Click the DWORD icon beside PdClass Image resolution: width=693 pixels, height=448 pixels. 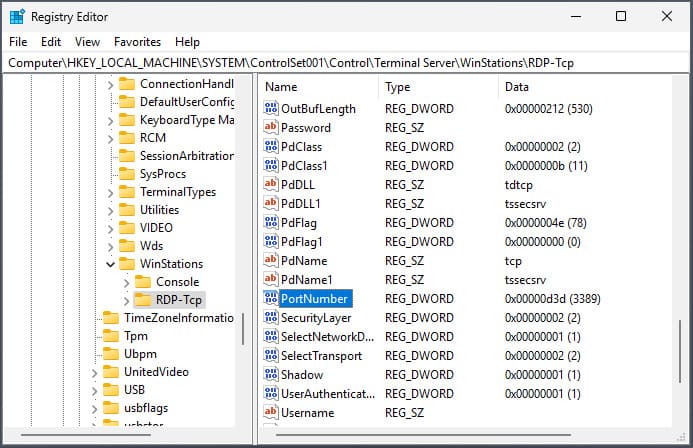pyautogui.click(x=270, y=146)
